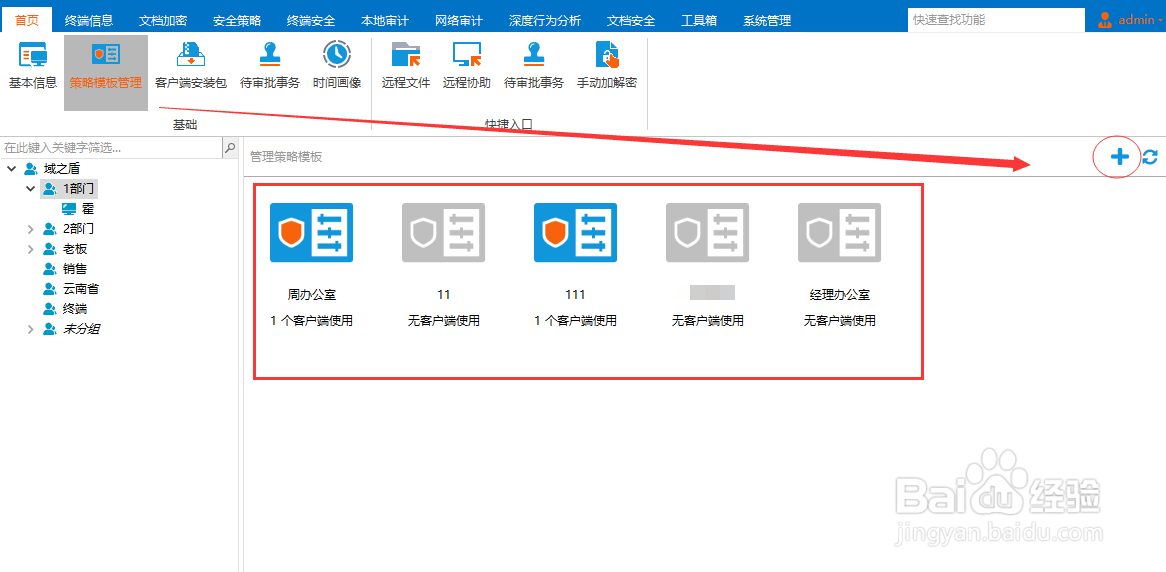Expand 未分组 tree node

30,330
